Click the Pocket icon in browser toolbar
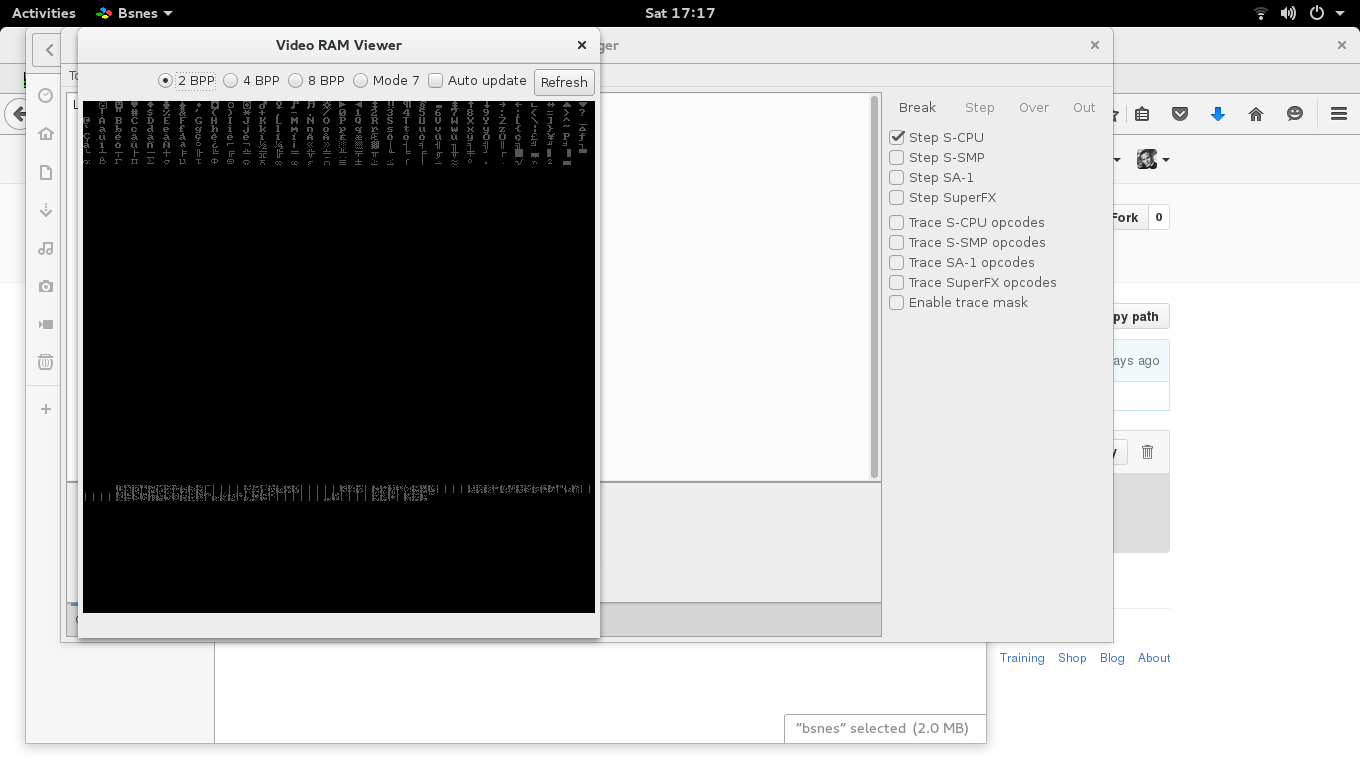The width and height of the screenshot is (1360, 768). pyautogui.click(x=1180, y=114)
